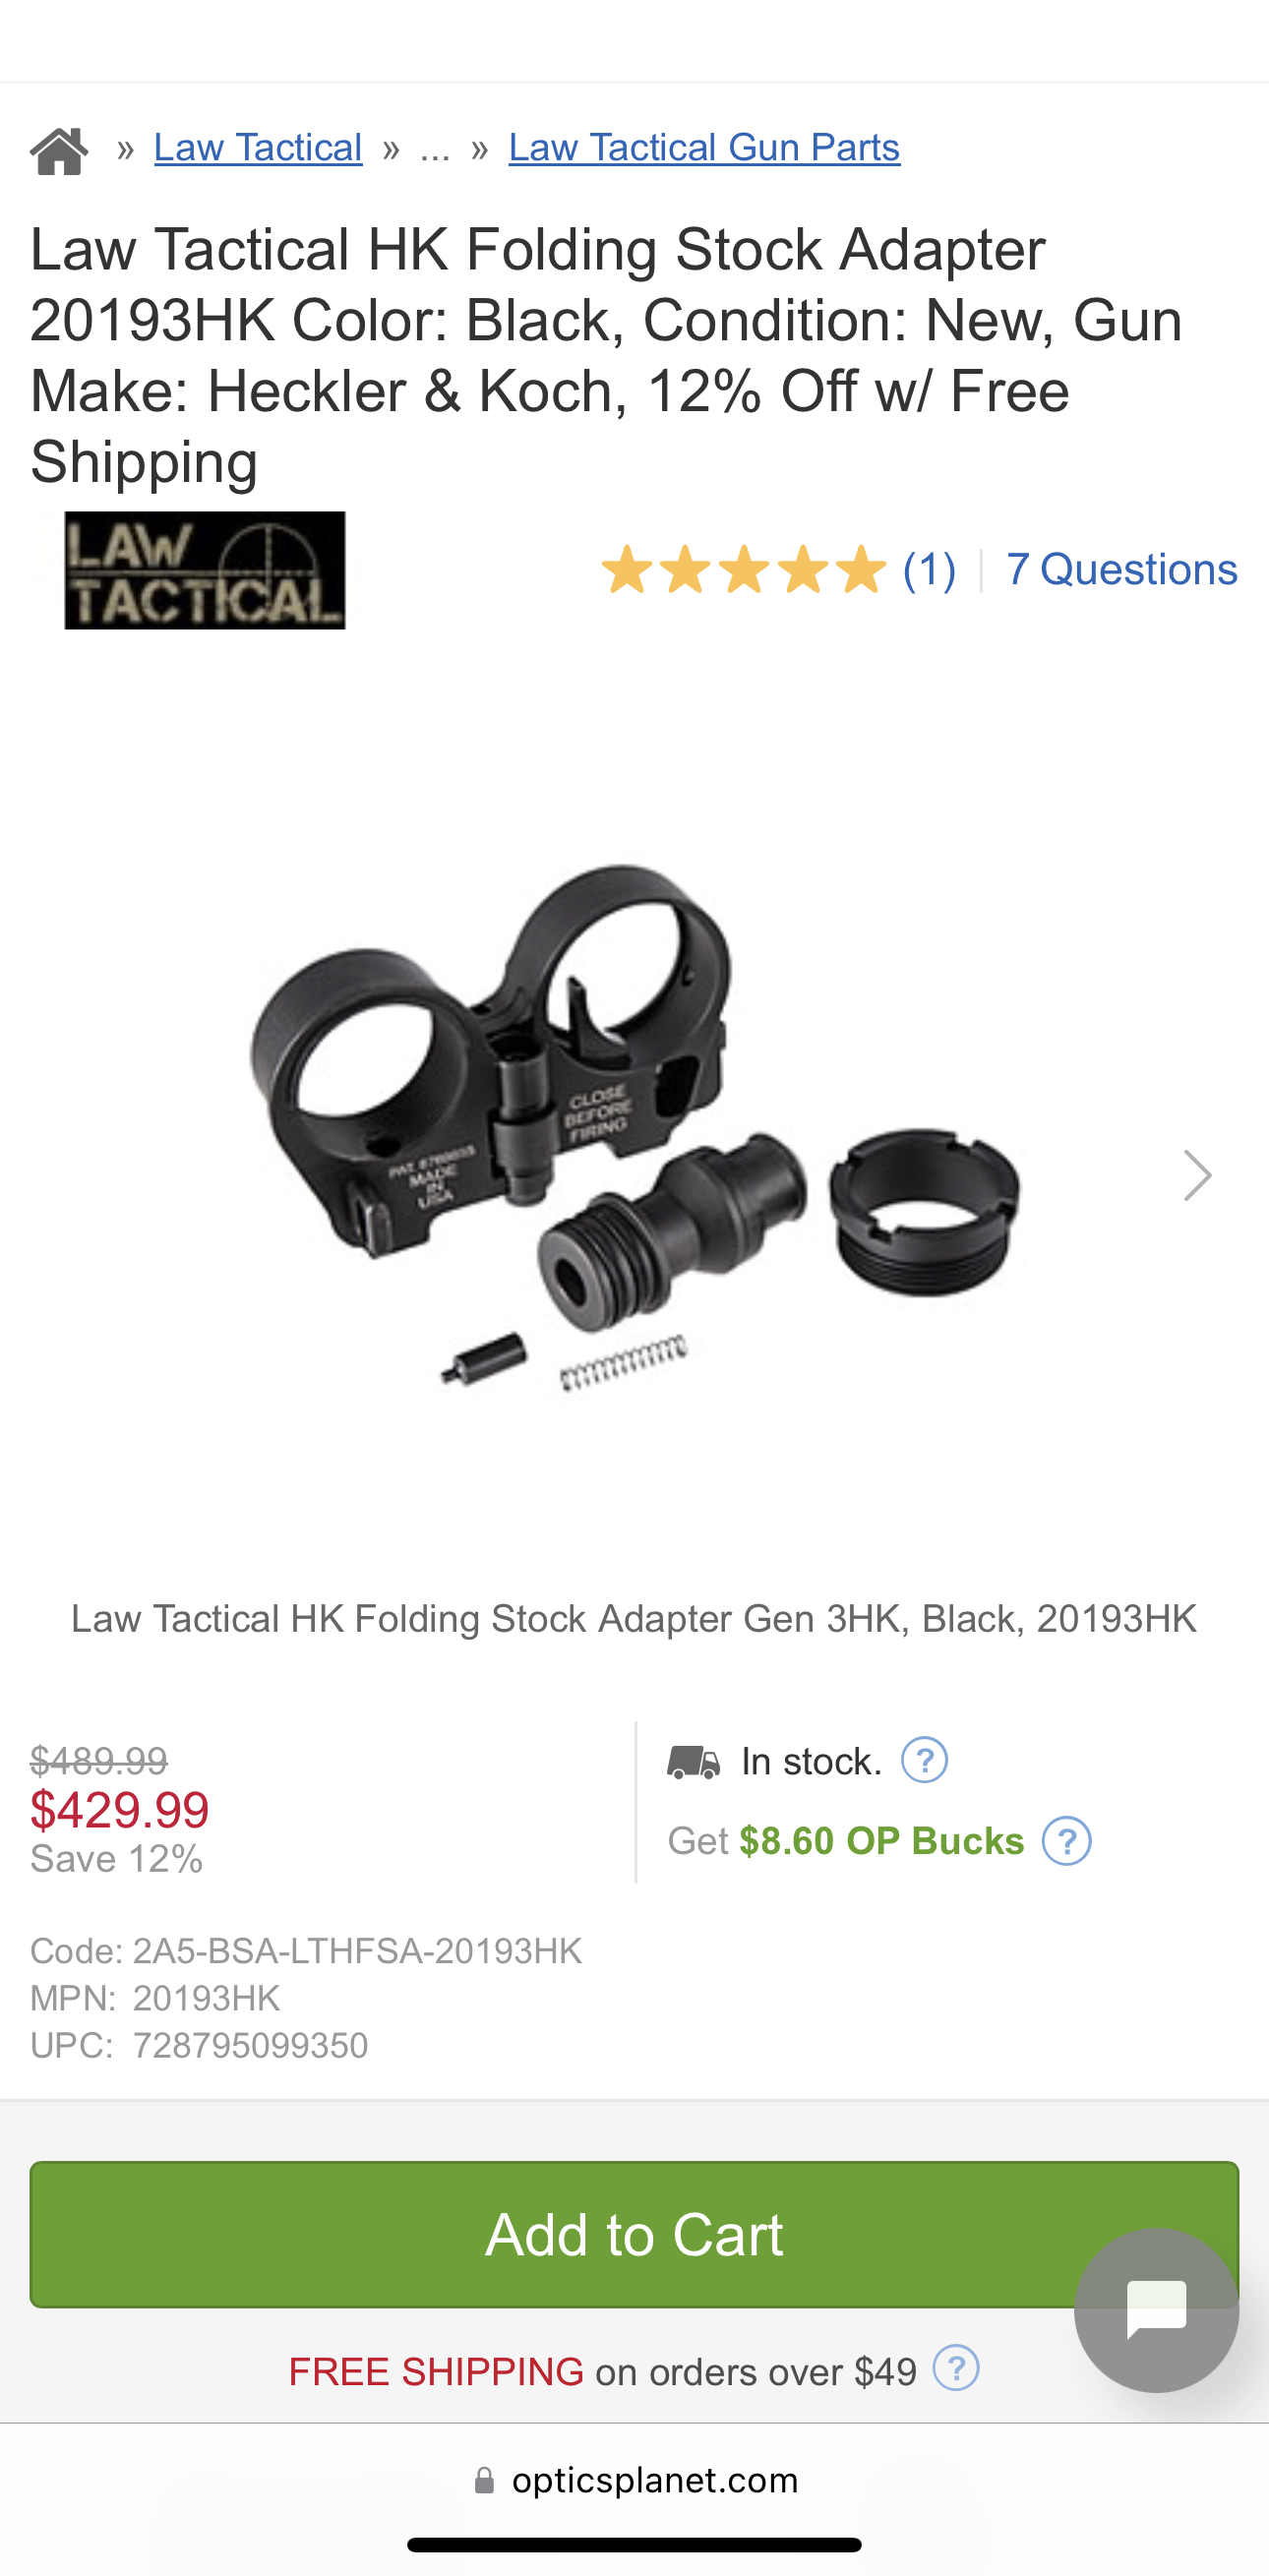
Task: Open the 7 Questions section
Action: coord(1122,570)
